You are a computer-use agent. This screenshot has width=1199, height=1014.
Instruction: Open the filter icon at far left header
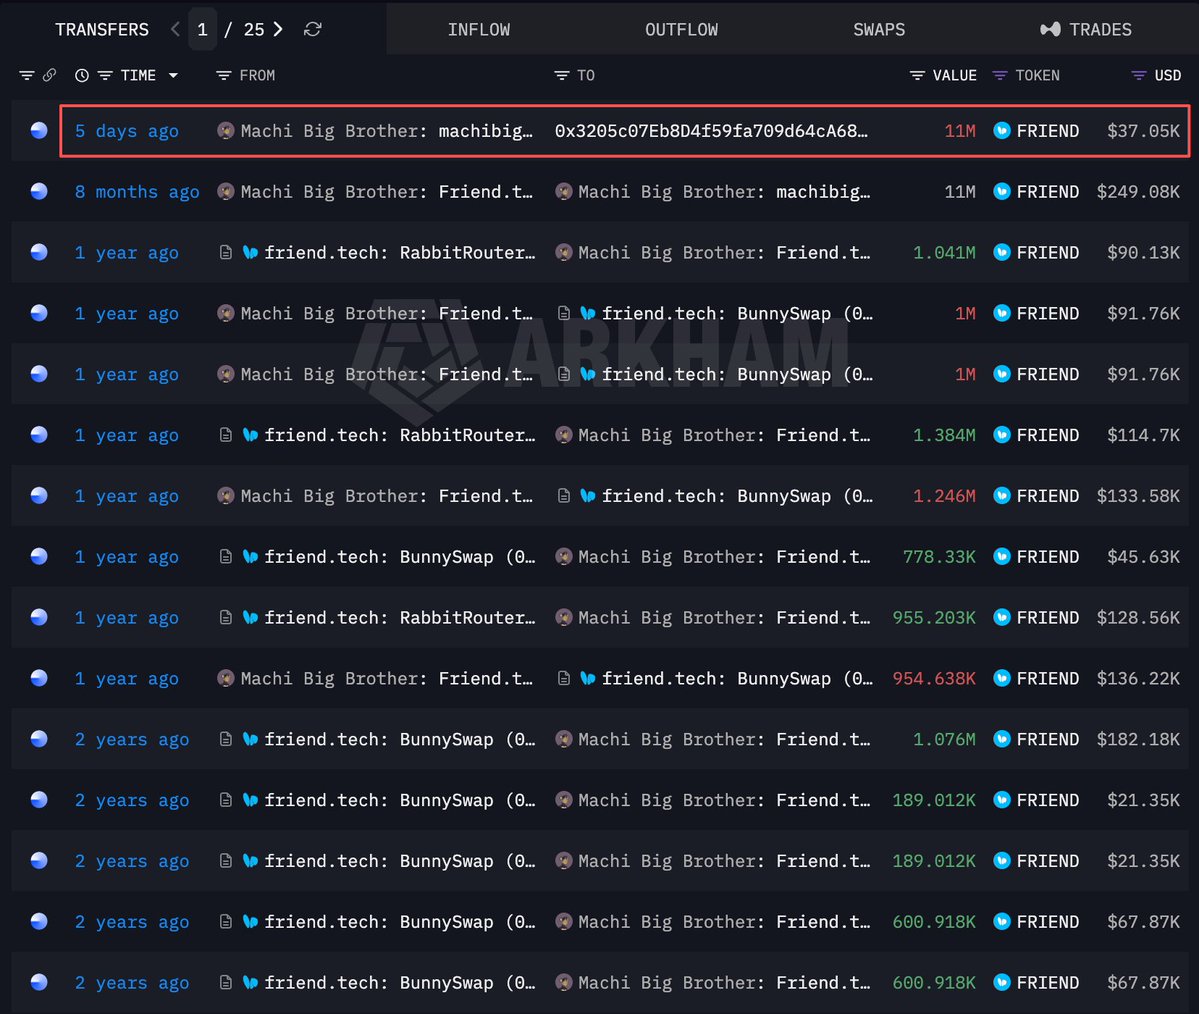coord(27,75)
